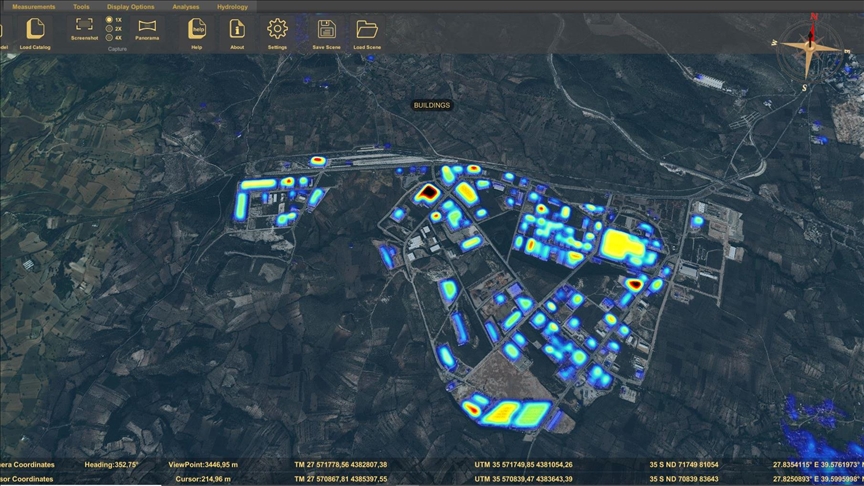Click the large yellow heatmap building
The image size is (864, 486).
[621, 243]
